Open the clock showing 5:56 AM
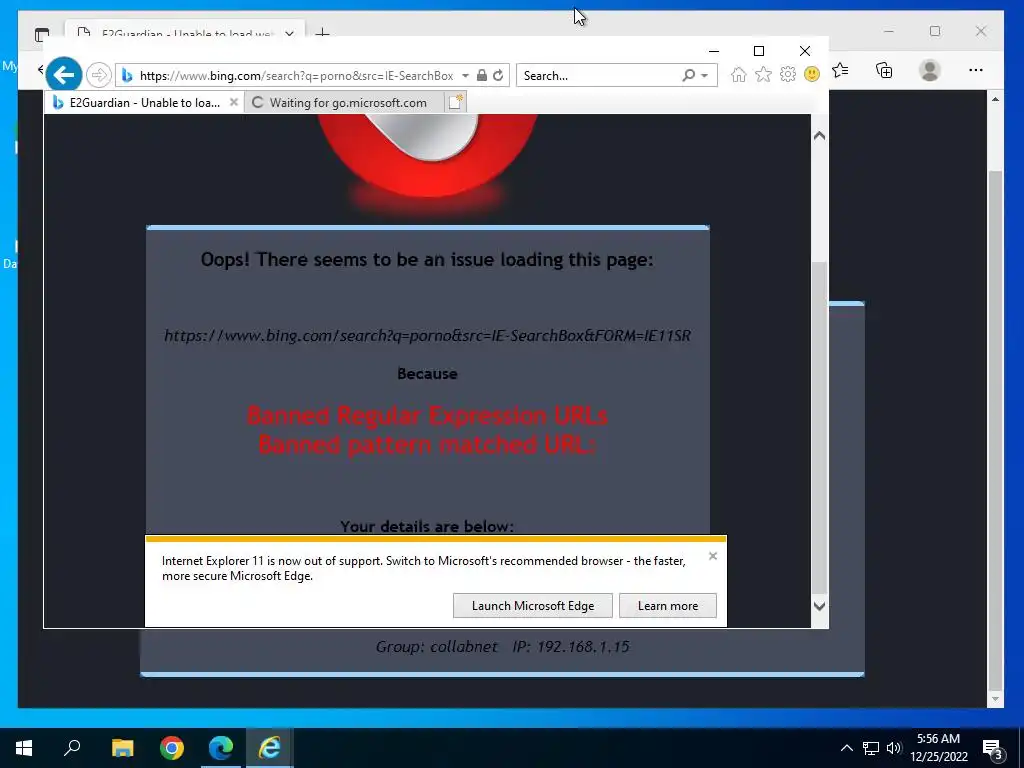The width and height of the screenshot is (1024, 768). pos(938,748)
